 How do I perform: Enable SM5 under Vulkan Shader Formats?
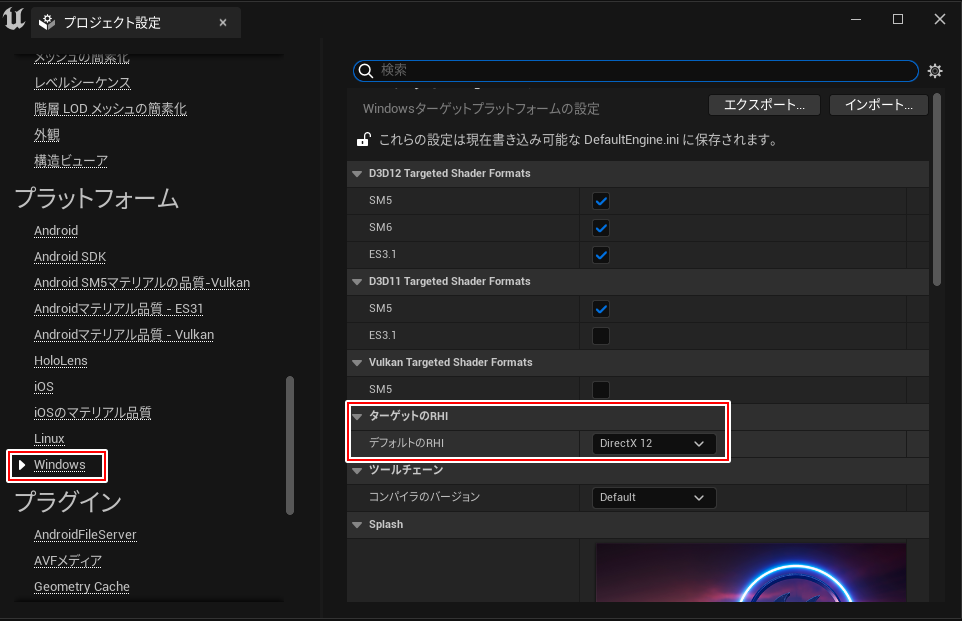[601, 389]
